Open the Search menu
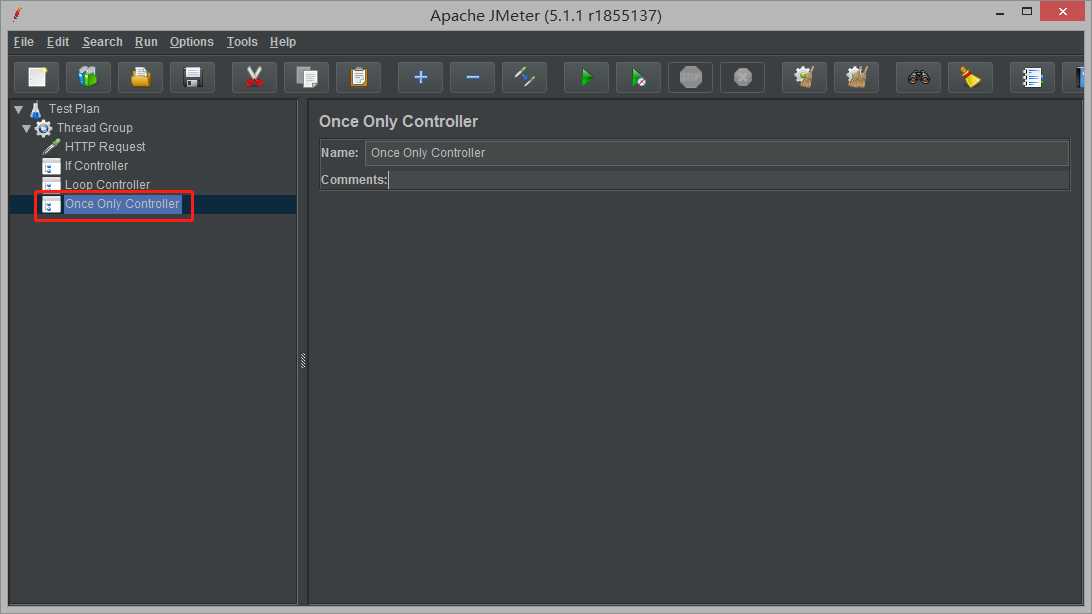1092x614 pixels. pos(102,42)
